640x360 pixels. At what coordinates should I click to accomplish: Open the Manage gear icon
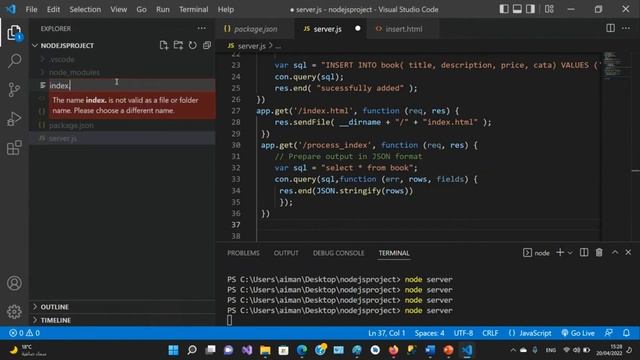tap(14, 311)
